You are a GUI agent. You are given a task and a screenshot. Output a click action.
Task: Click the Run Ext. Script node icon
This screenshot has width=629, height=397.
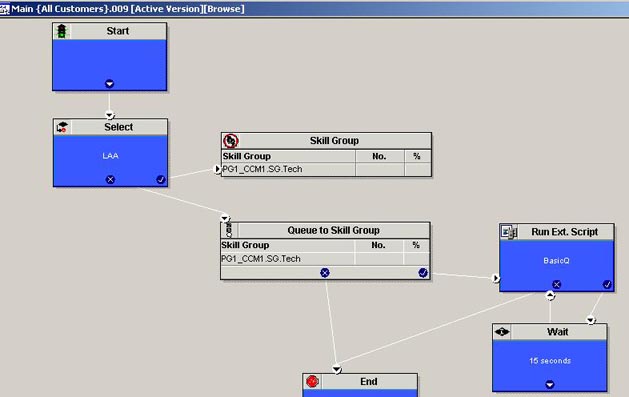click(509, 232)
